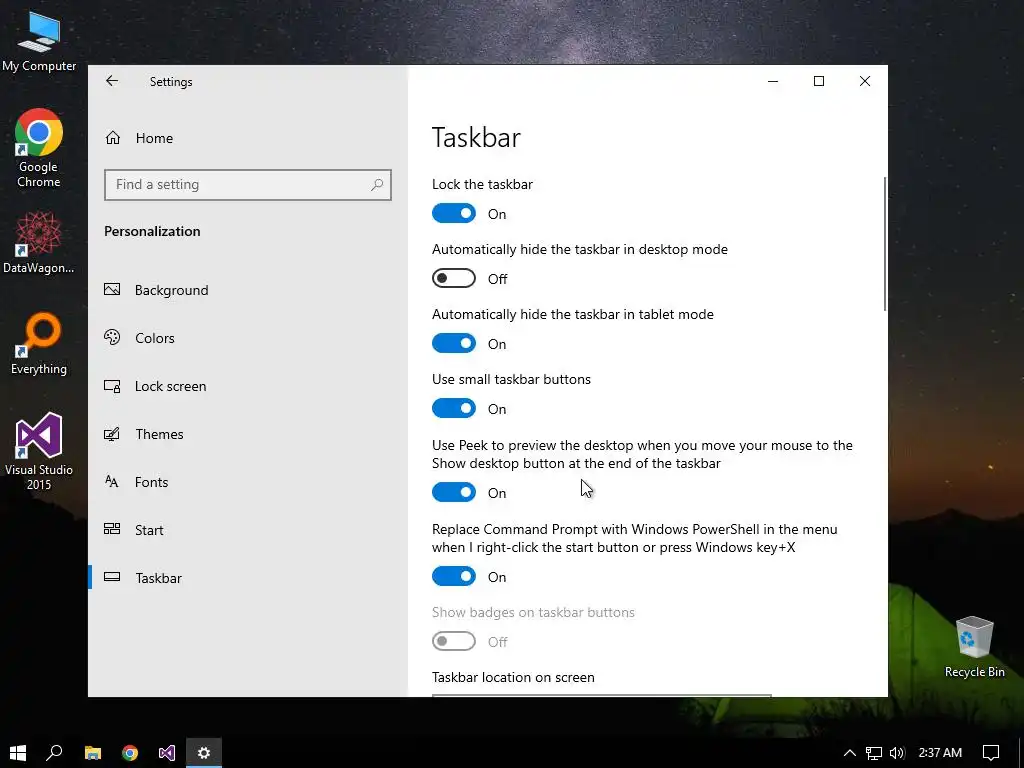Image resolution: width=1024 pixels, height=768 pixels.
Task: Enable auto-hide taskbar in desktop mode
Action: (454, 278)
